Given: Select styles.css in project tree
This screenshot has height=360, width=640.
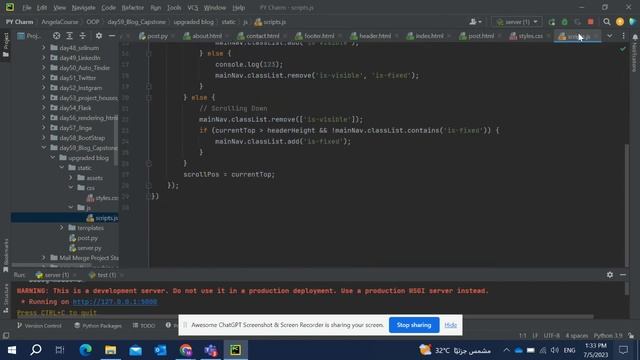Looking at the screenshot, I should 102,198.
